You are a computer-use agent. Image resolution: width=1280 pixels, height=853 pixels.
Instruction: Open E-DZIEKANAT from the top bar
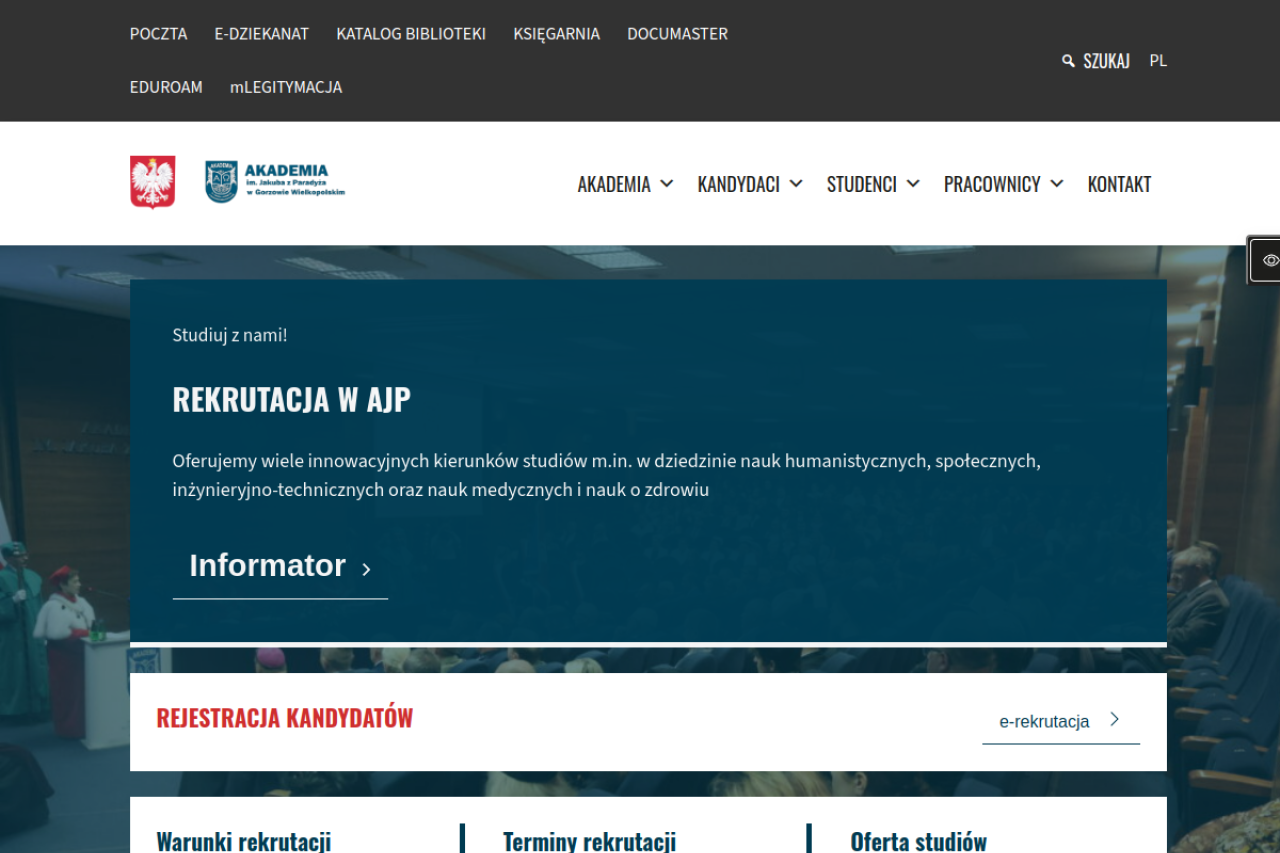[x=261, y=34]
